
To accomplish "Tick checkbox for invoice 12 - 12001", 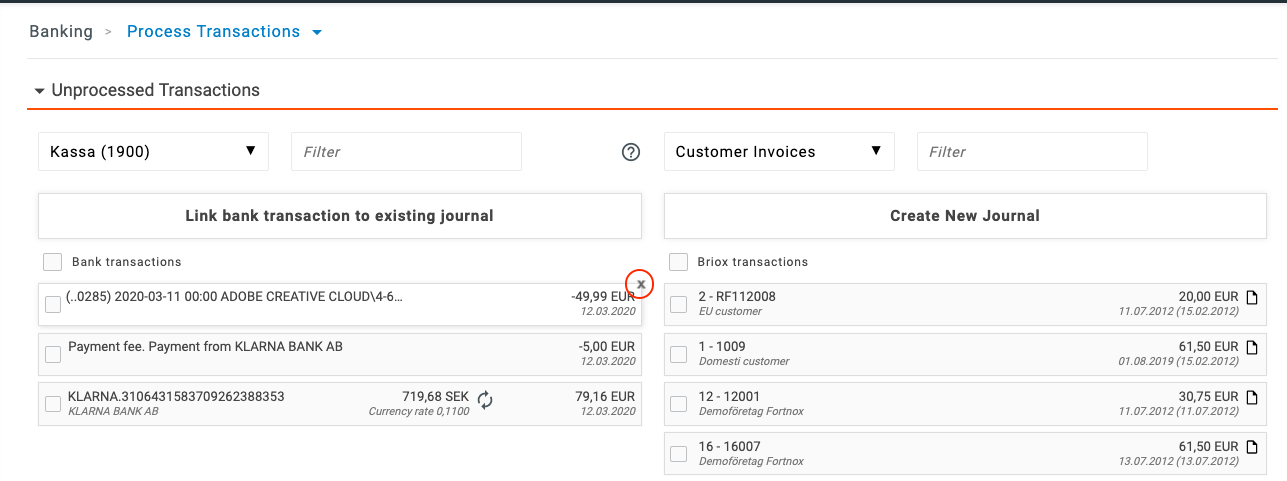I will pos(678,404).
